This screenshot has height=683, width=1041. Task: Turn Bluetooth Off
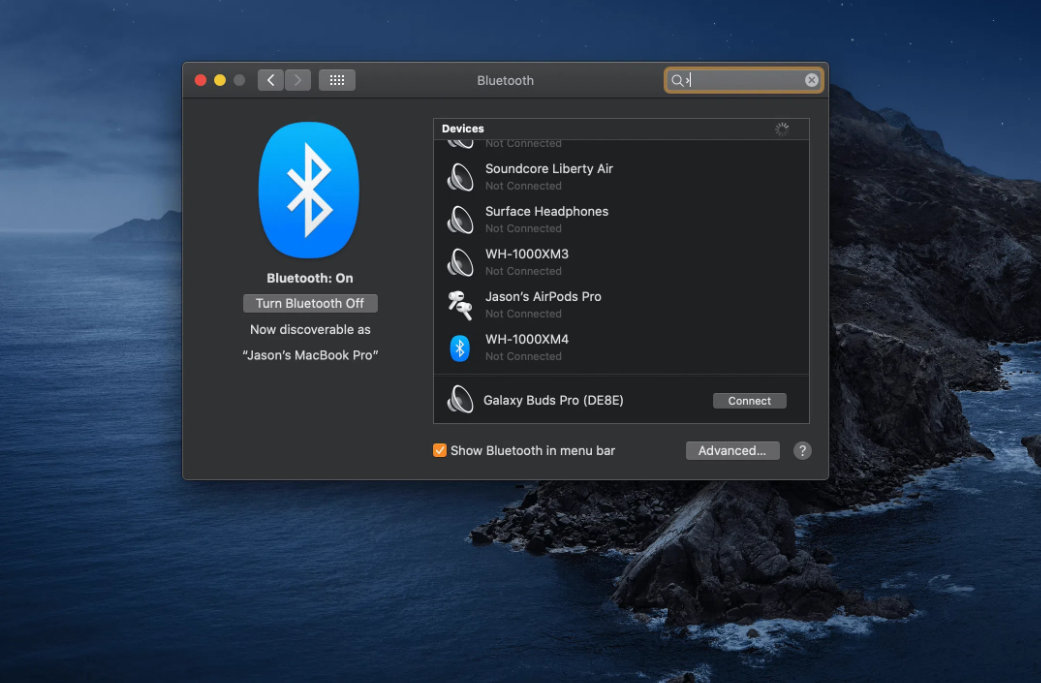(x=310, y=303)
